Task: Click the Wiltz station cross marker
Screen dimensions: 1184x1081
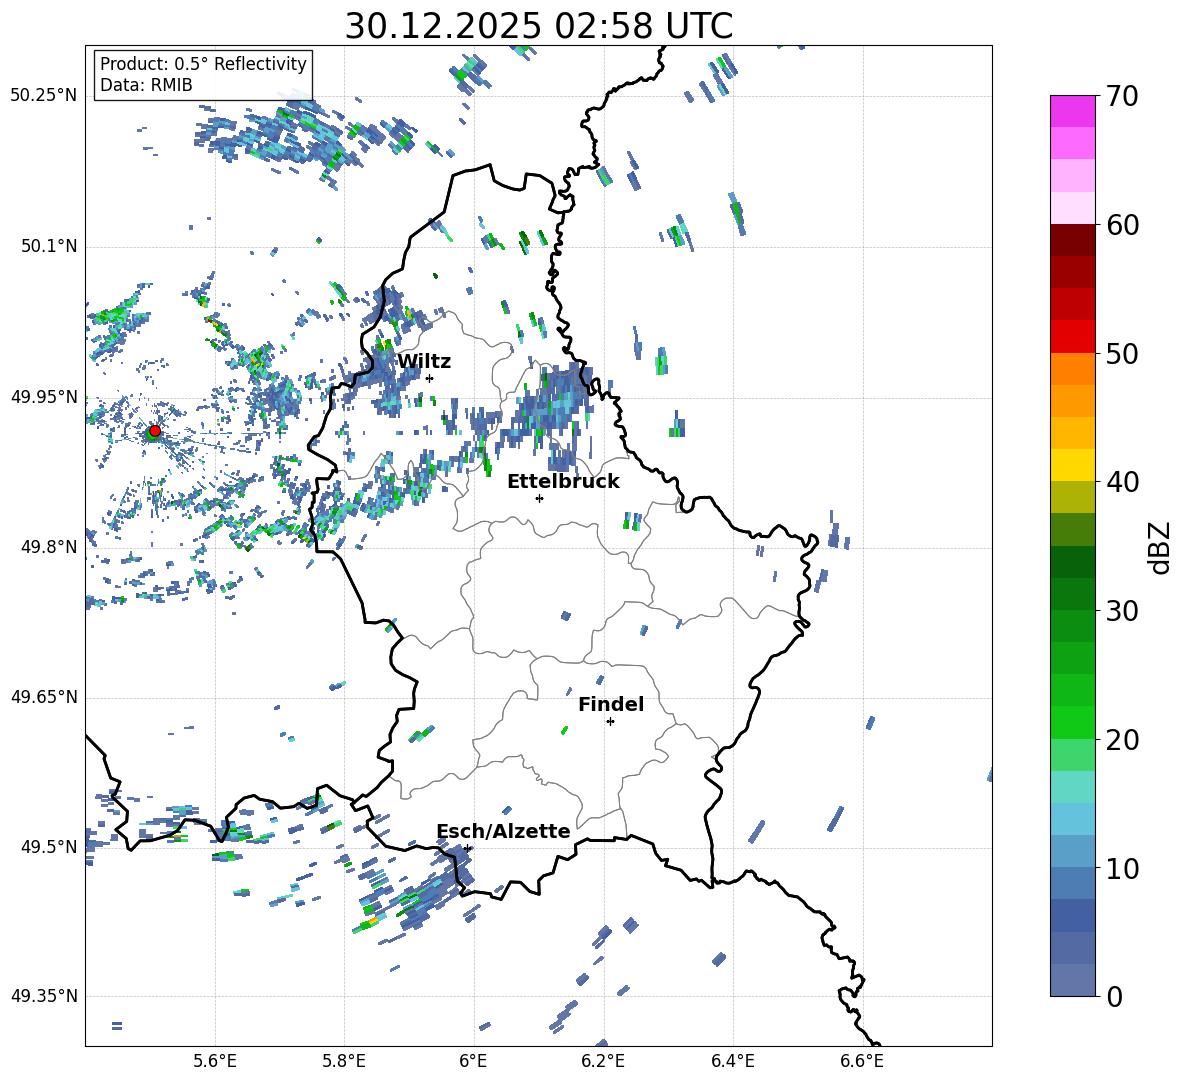Action: click(430, 378)
